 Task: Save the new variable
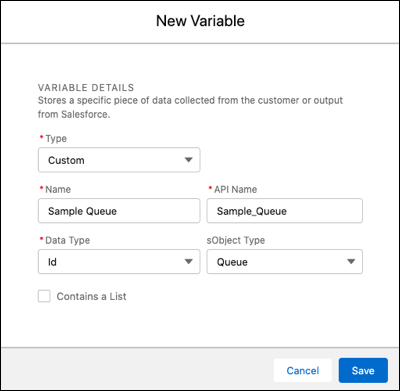[363, 371]
